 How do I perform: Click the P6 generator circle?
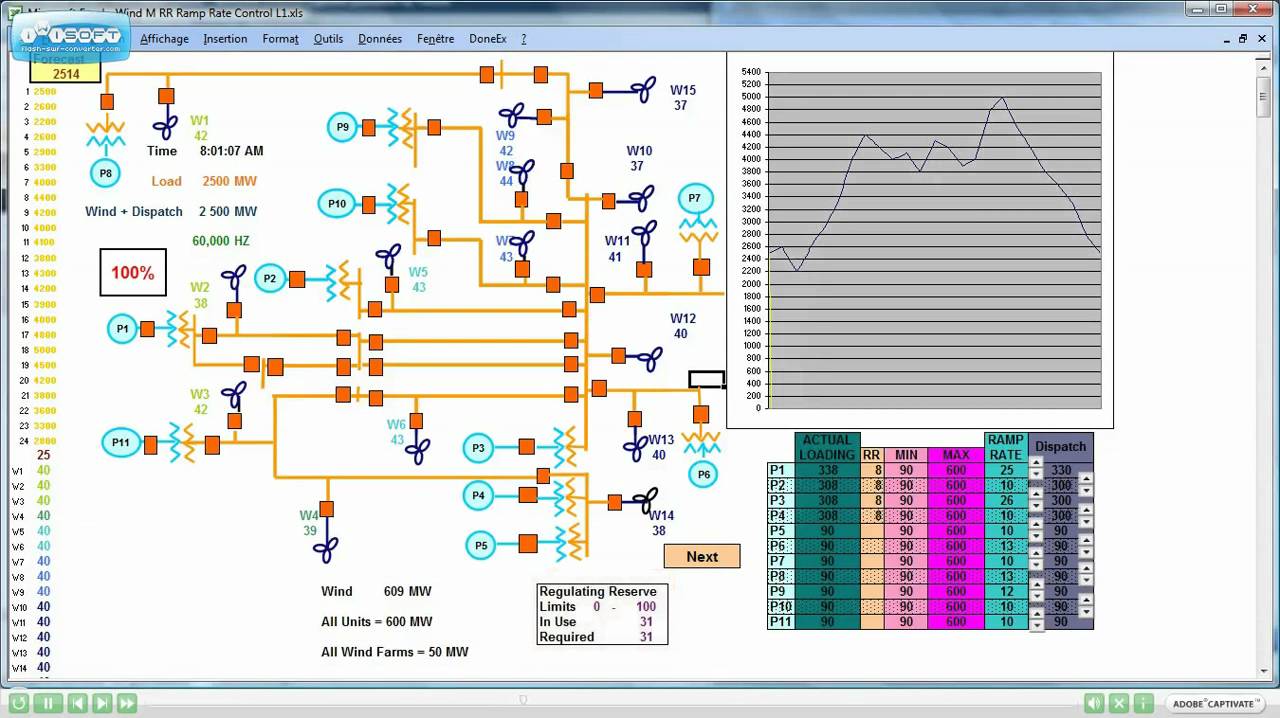(x=704, y=474)
